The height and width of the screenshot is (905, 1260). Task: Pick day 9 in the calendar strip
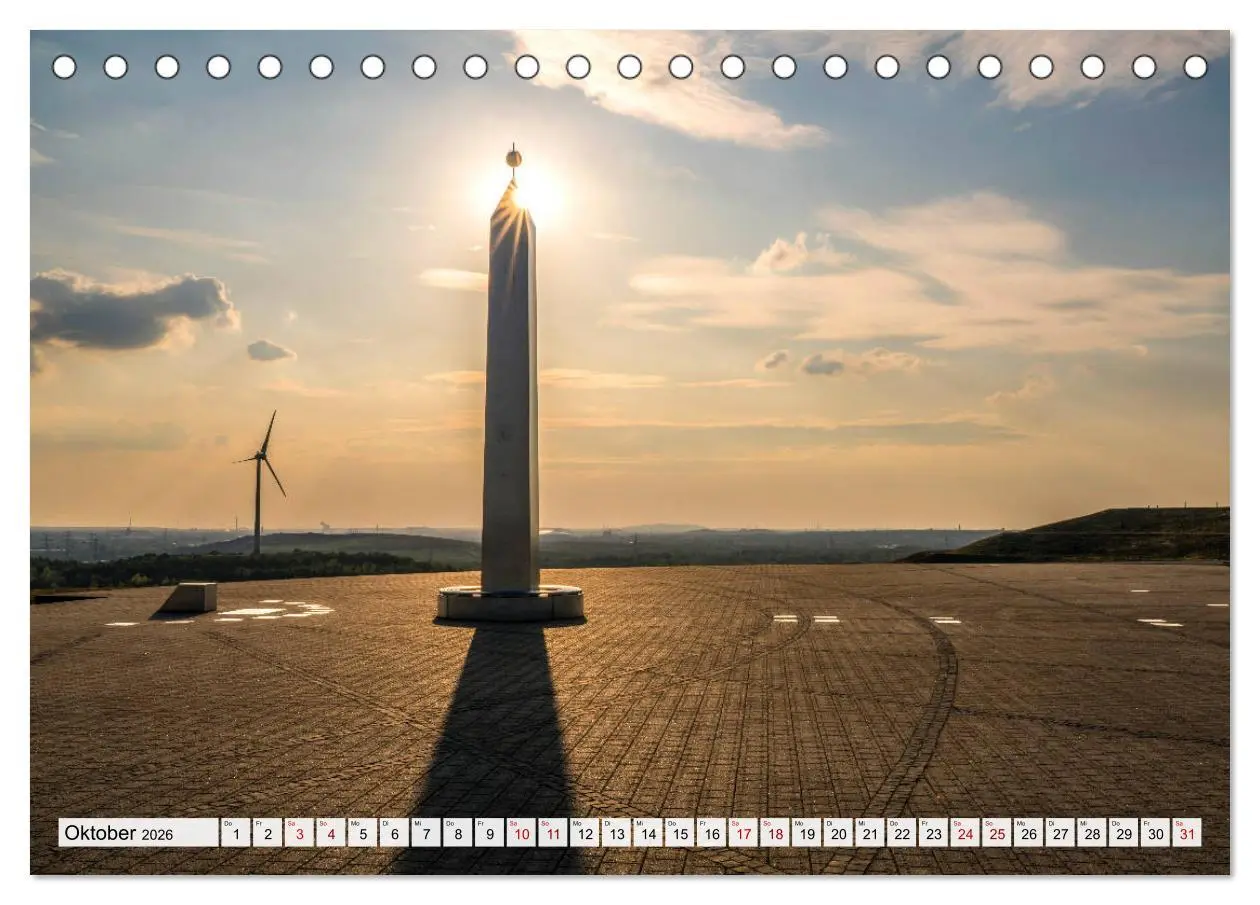pos(489,832)
